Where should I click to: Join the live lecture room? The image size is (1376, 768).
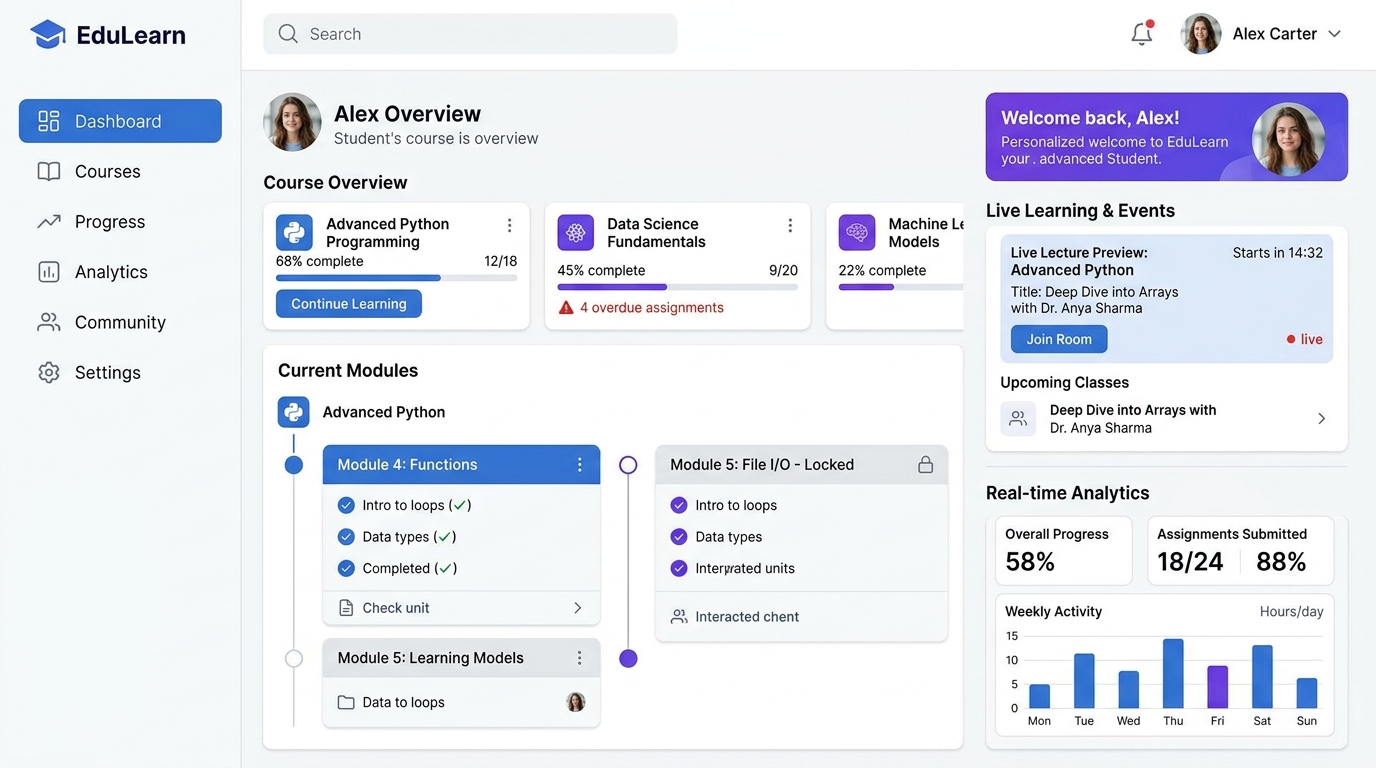click(1059, 339)
